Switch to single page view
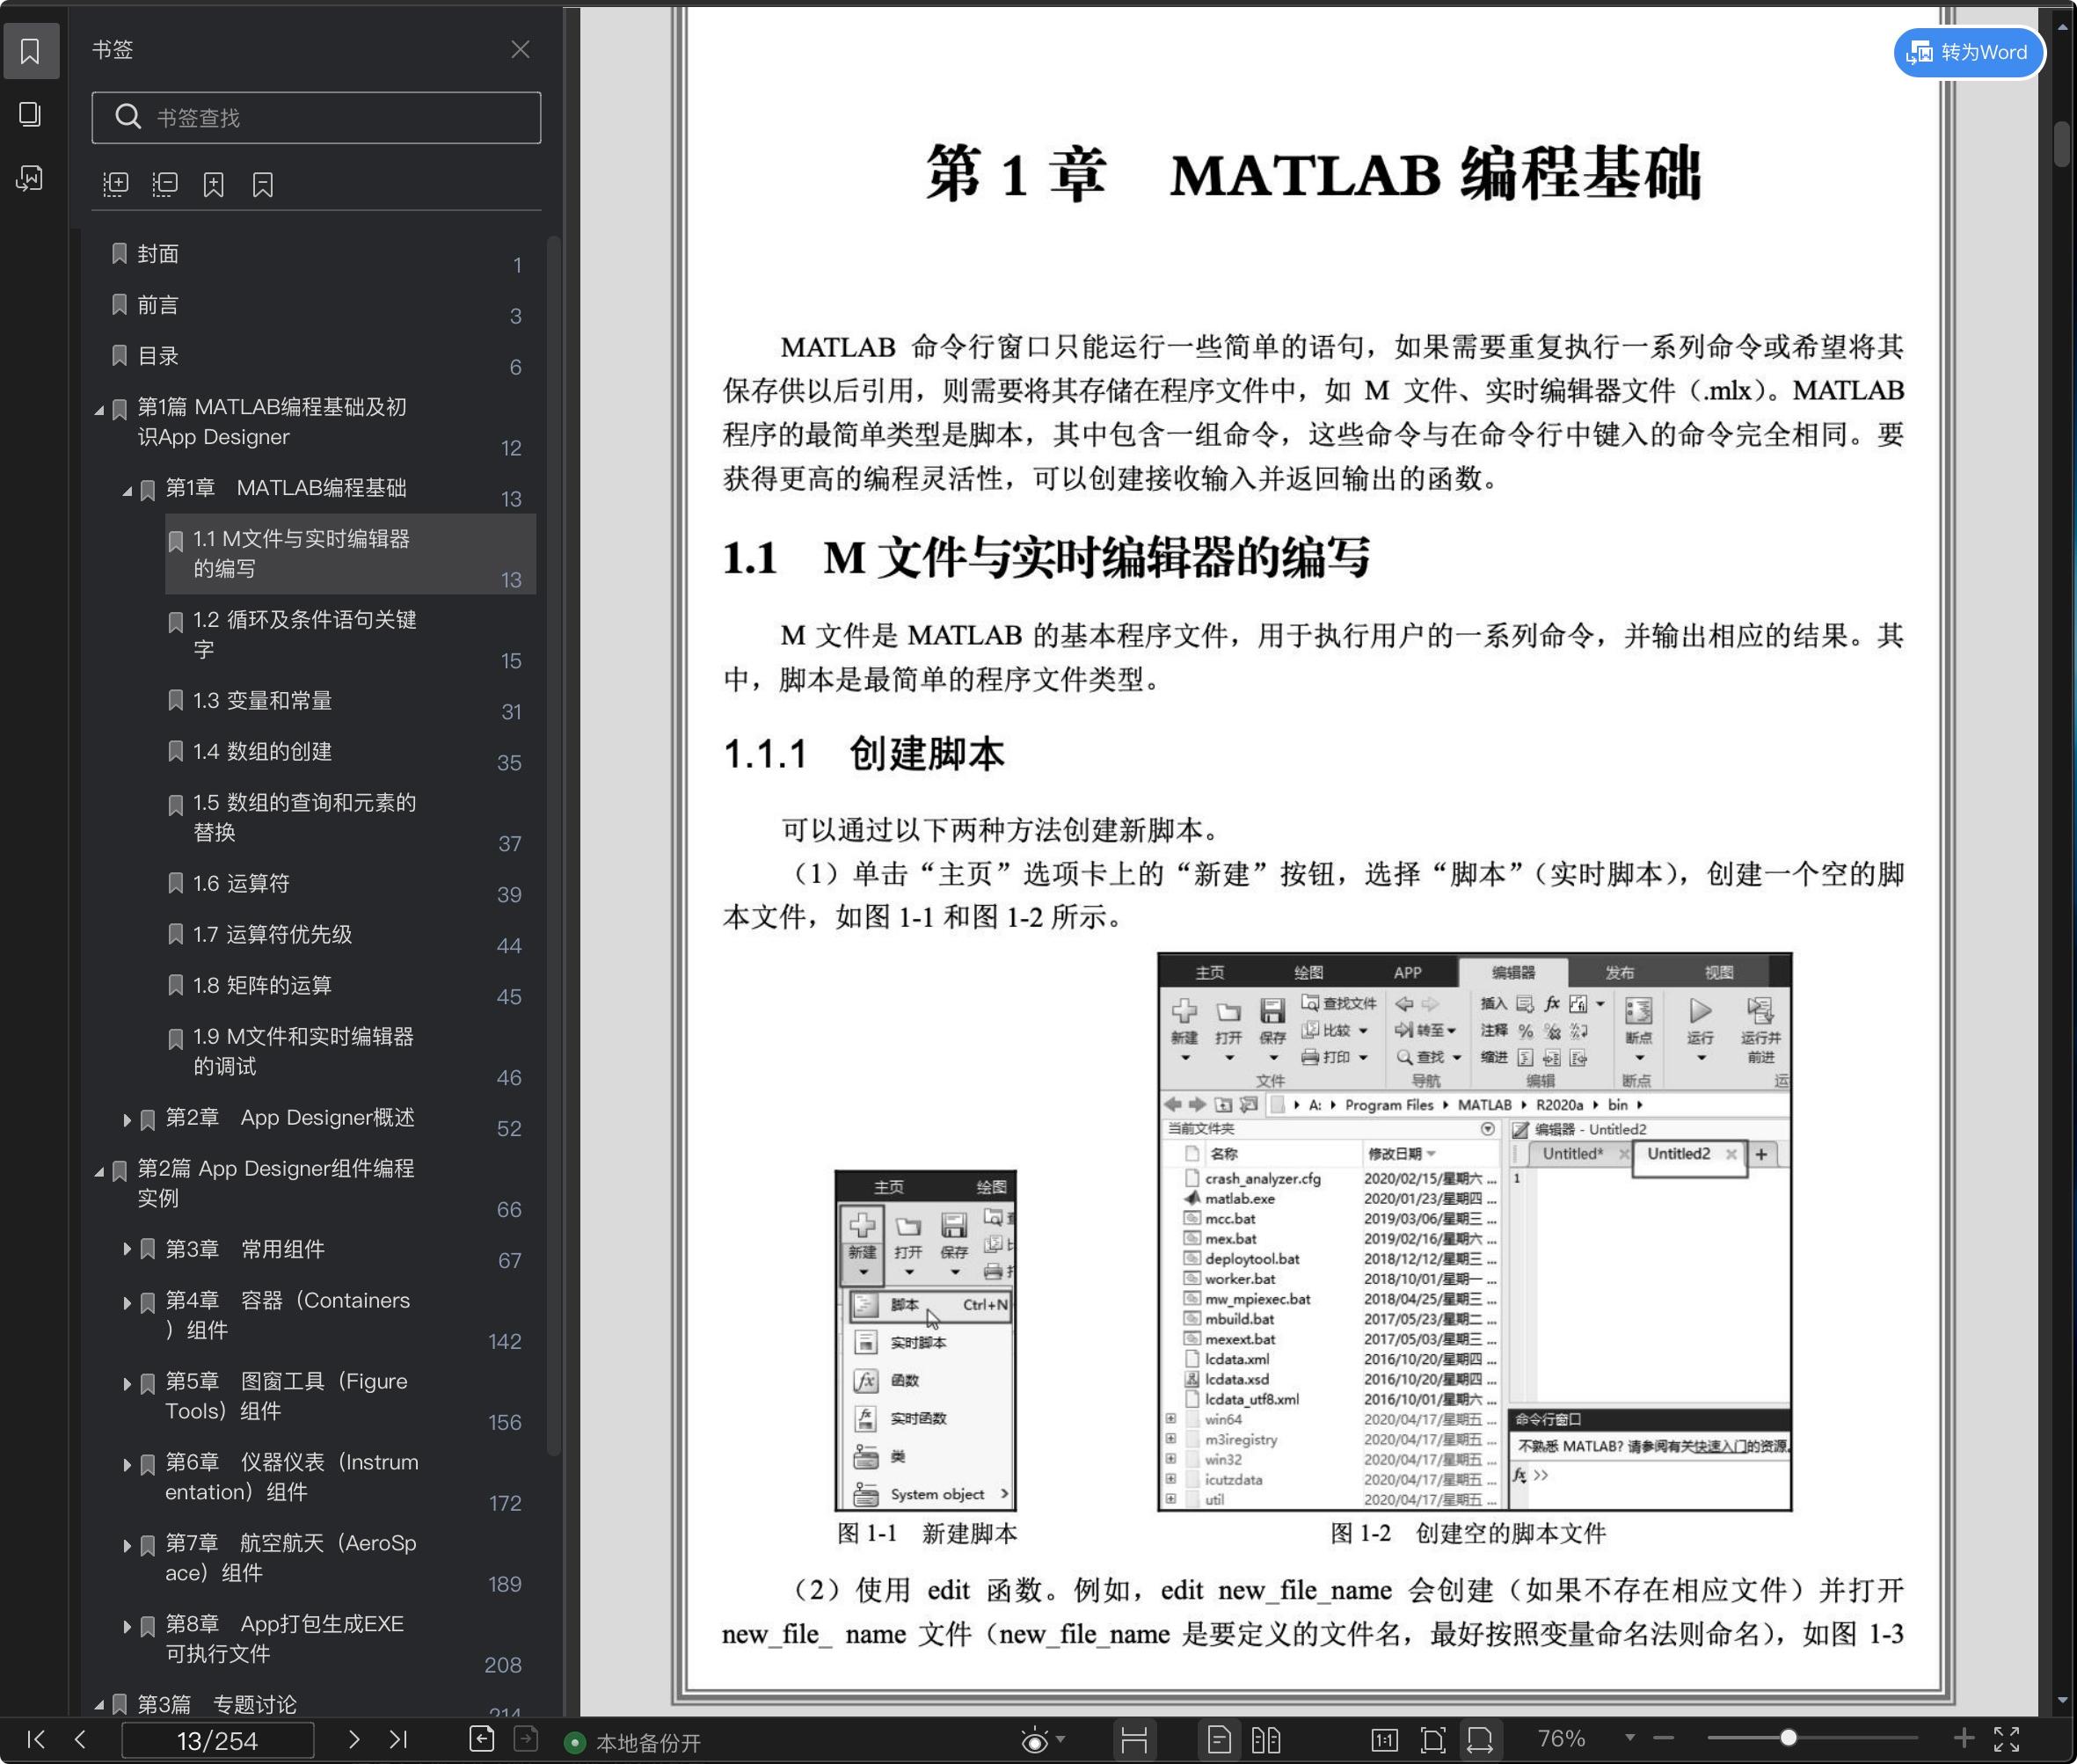2077x1764 pixels. 1219,1741
